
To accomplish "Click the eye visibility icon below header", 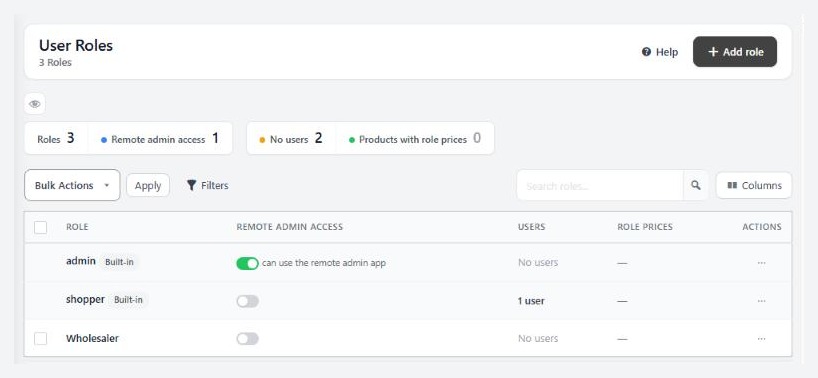I will pos(35,104).
